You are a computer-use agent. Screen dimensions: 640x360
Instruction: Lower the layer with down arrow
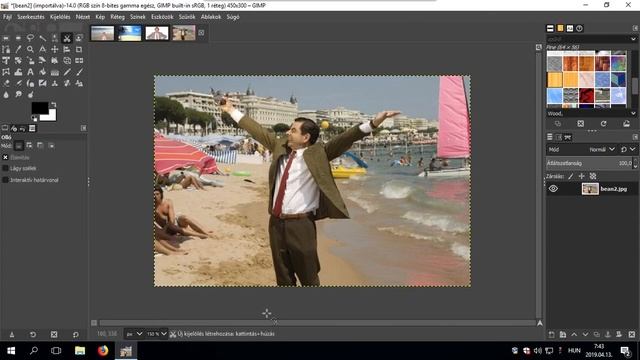click(x=585, y=334)
